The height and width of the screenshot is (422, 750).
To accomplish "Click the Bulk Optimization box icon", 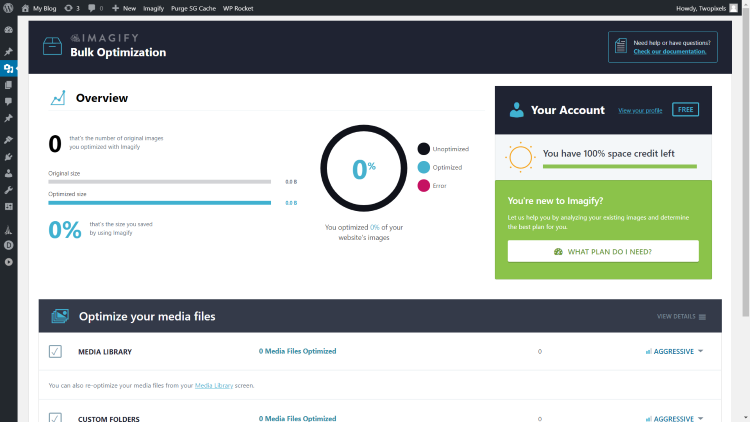I will pyautogui.click(x=52, y=46).
